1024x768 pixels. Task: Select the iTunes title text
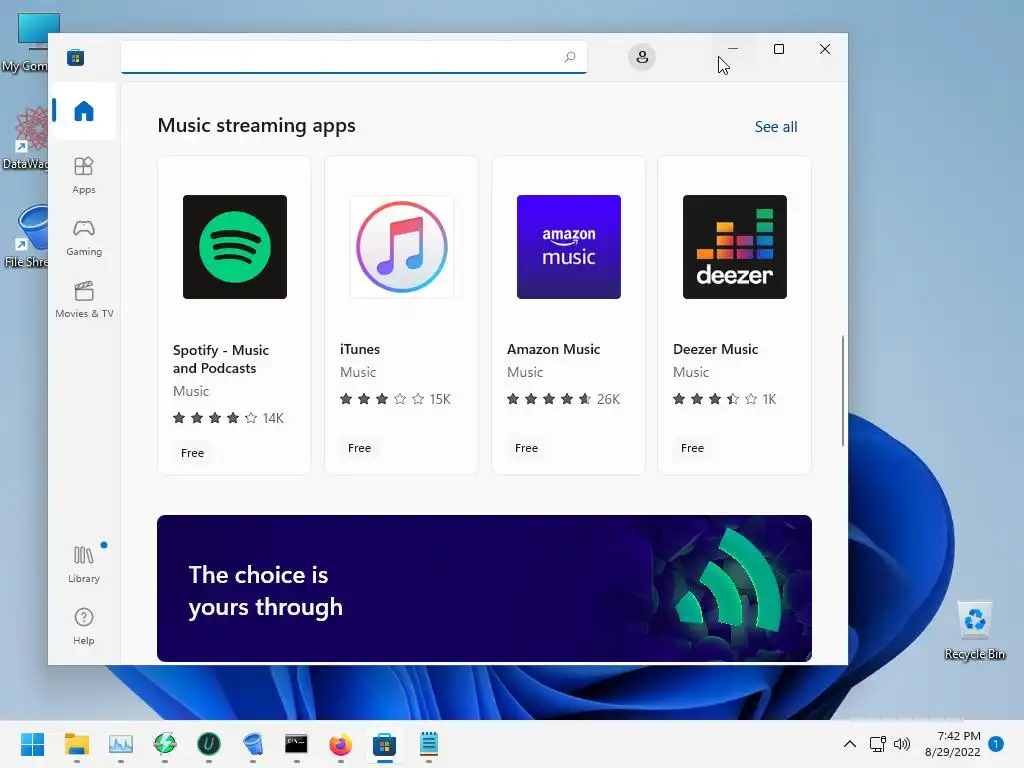[360, 349]
